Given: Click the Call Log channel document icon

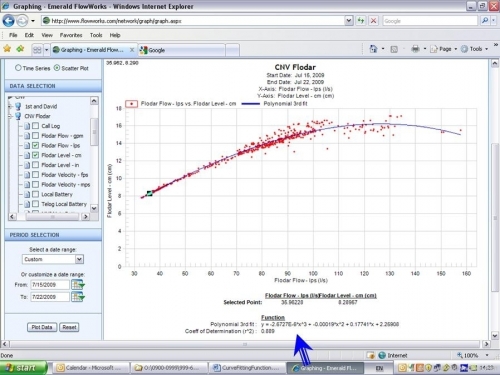Looking at the screenshot, I should tap(27, 126).
